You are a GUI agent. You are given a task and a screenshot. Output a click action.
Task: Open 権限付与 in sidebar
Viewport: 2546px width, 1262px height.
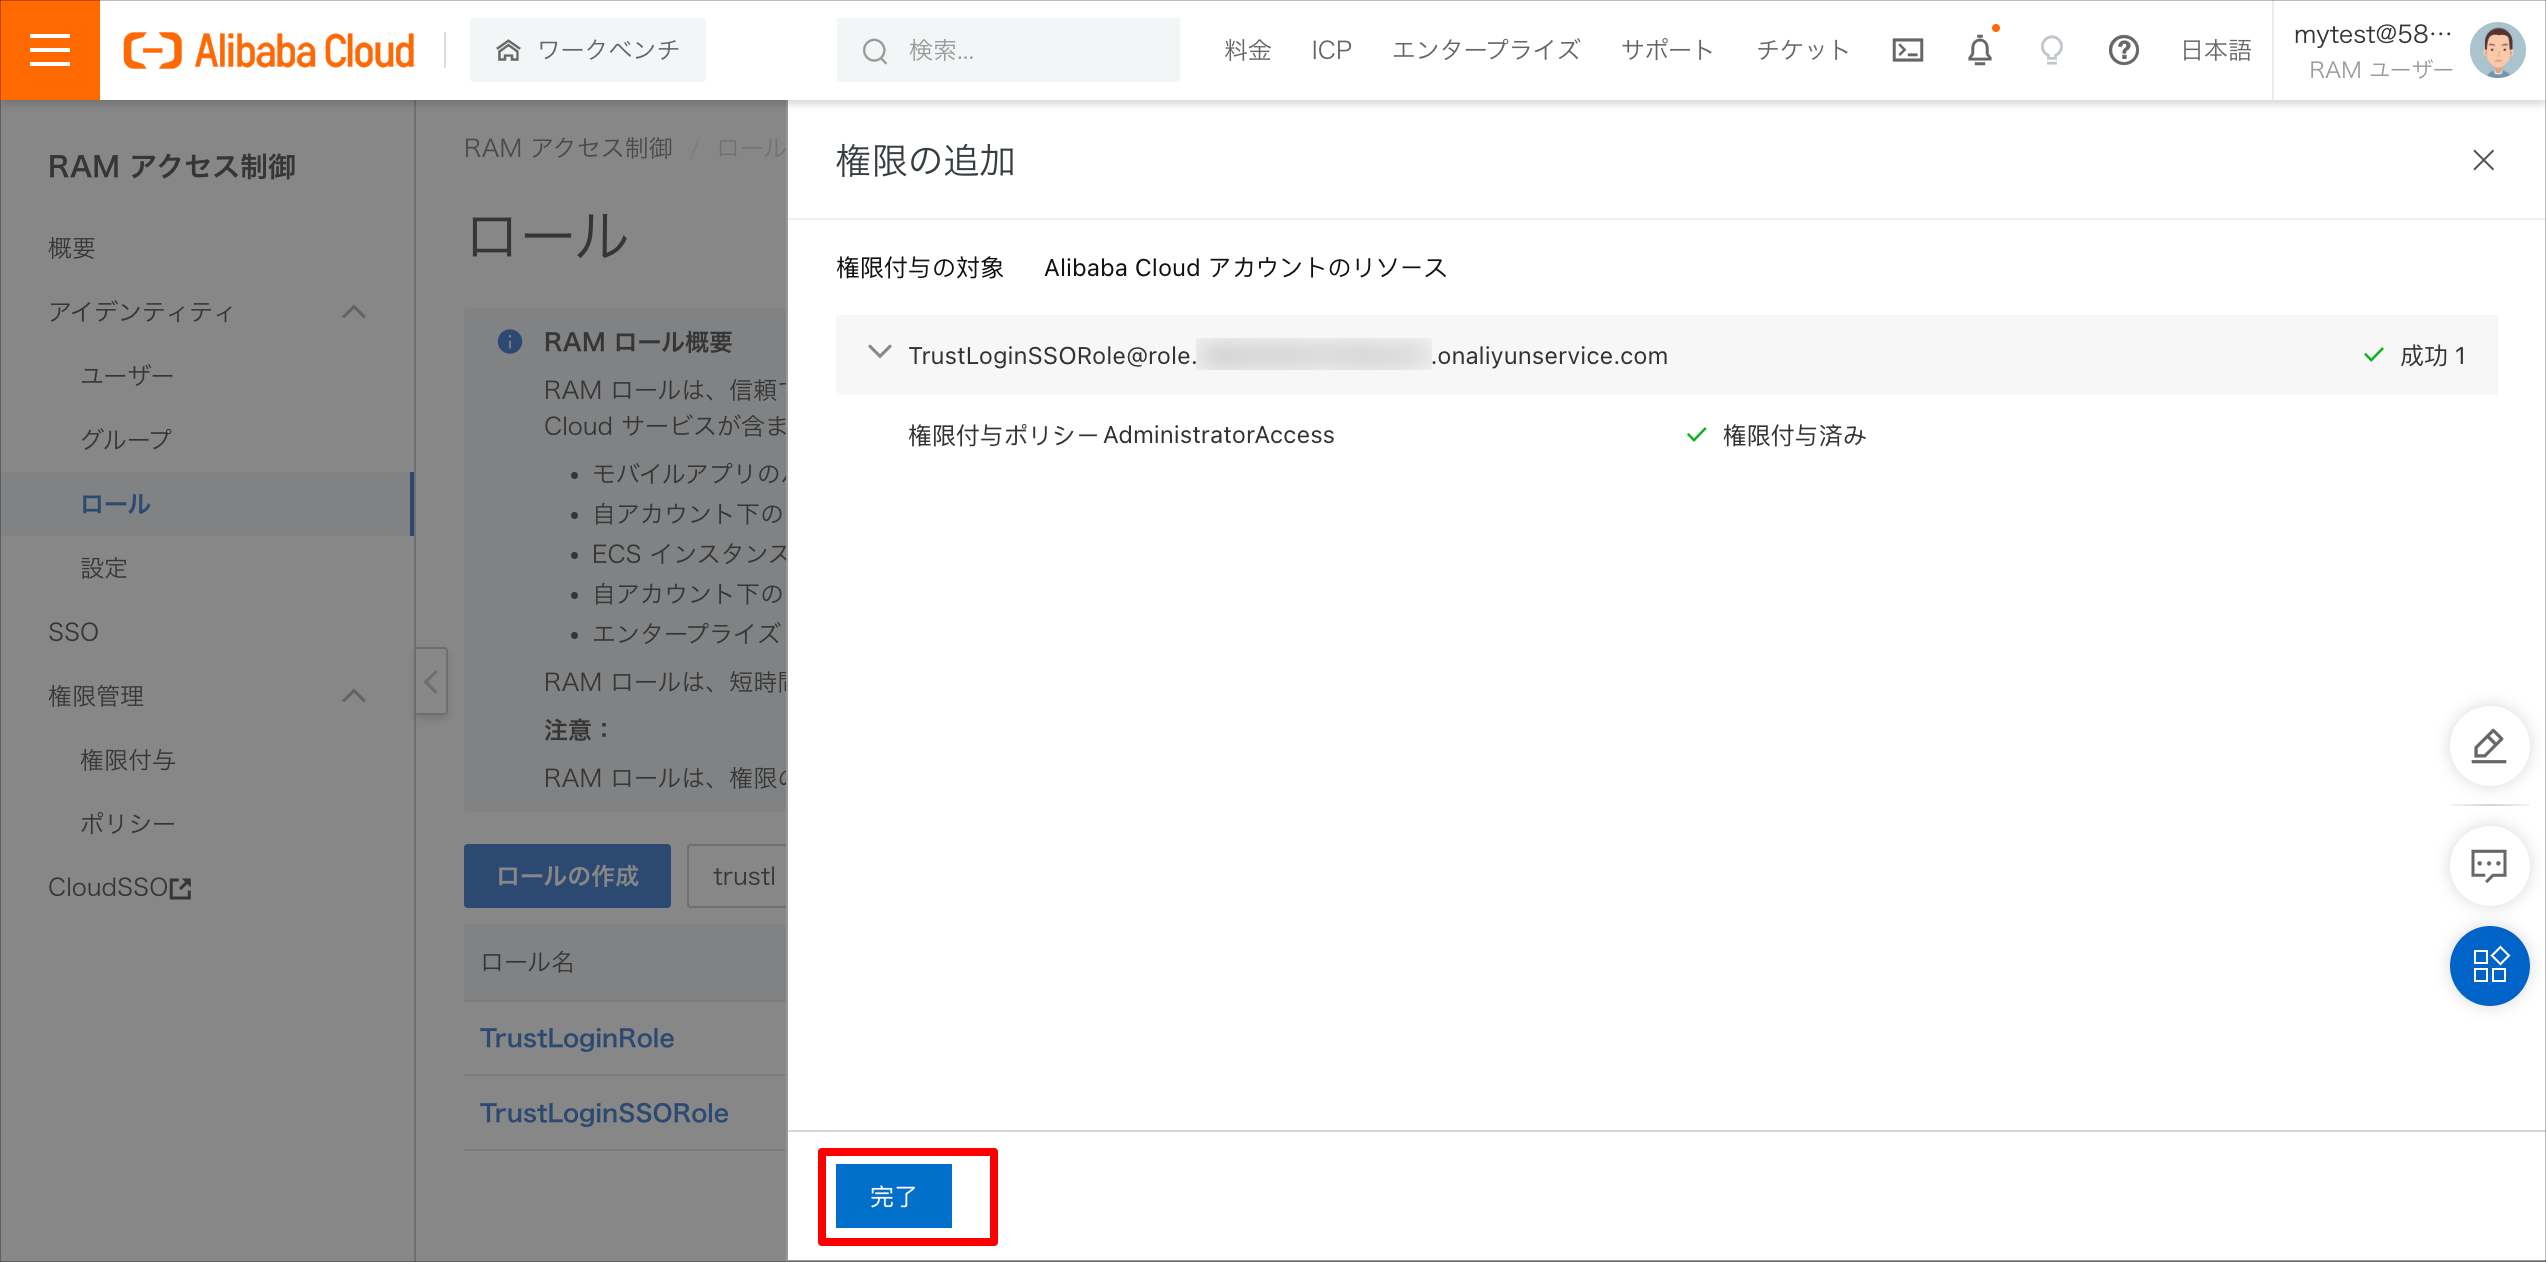128,760
